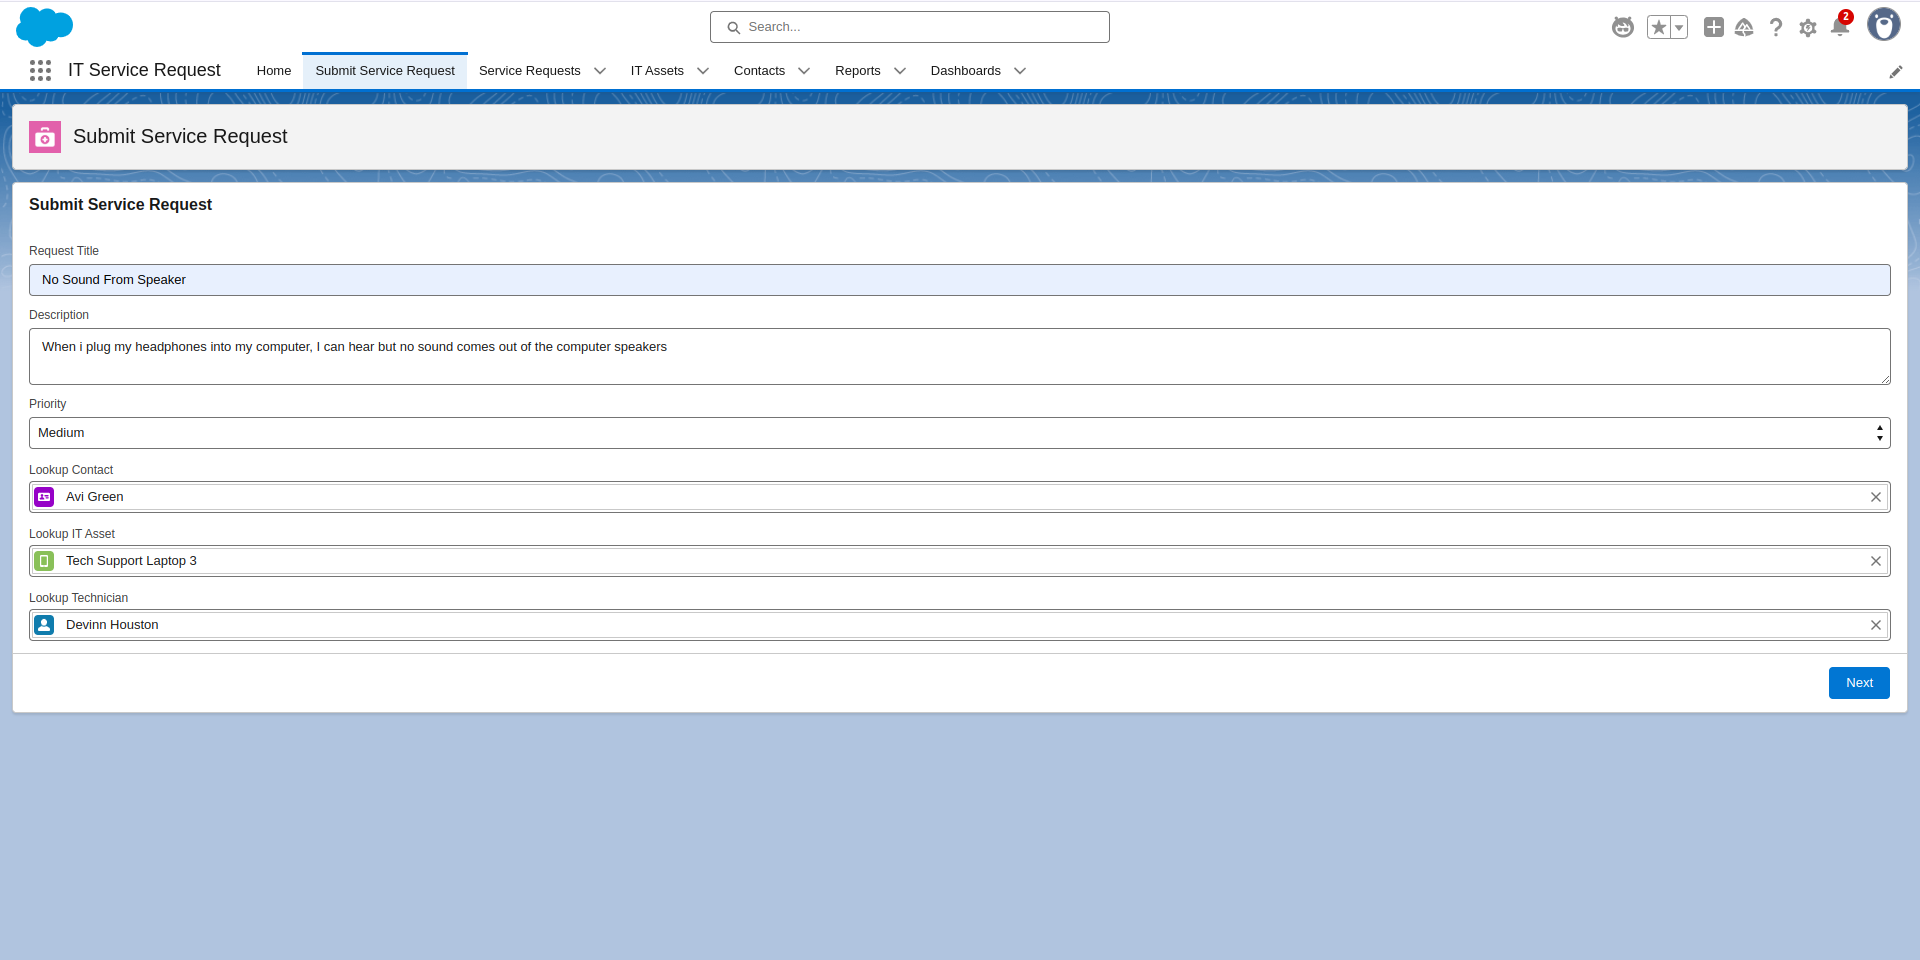The image size is (1920, 960).
Task: Open the Dashboards tab
Action: click(966, 71)
